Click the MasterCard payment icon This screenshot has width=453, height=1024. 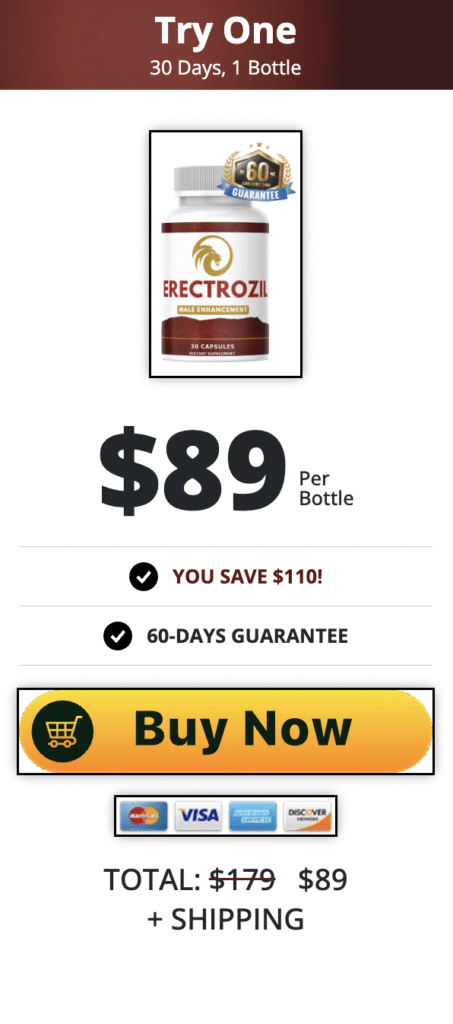[x=144, y=816]
